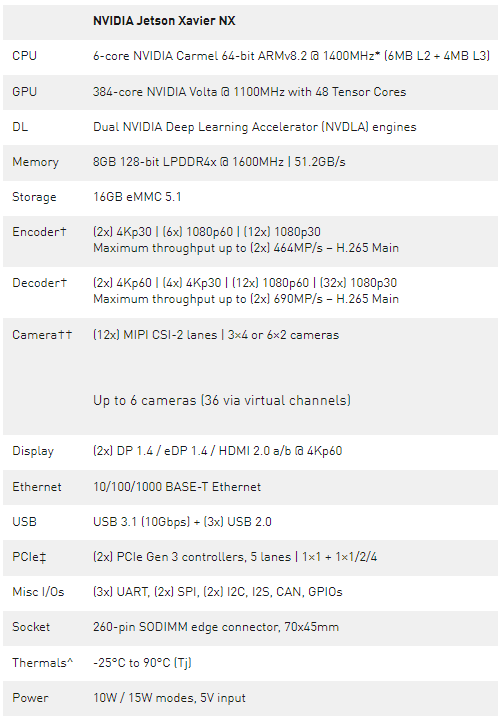Viewport: 498px width, 716px height.
Task: Click the DP 1.4 display specification
Action: (217, 451)
